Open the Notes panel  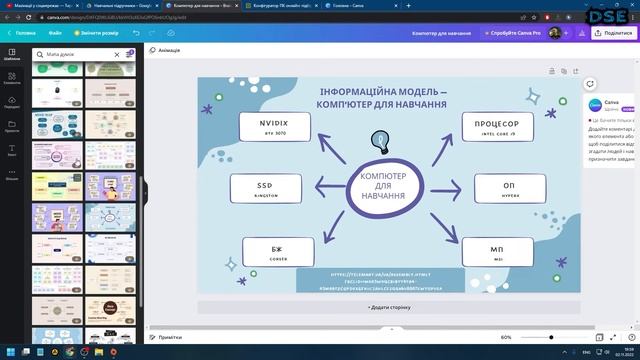[x=166, y=337]
